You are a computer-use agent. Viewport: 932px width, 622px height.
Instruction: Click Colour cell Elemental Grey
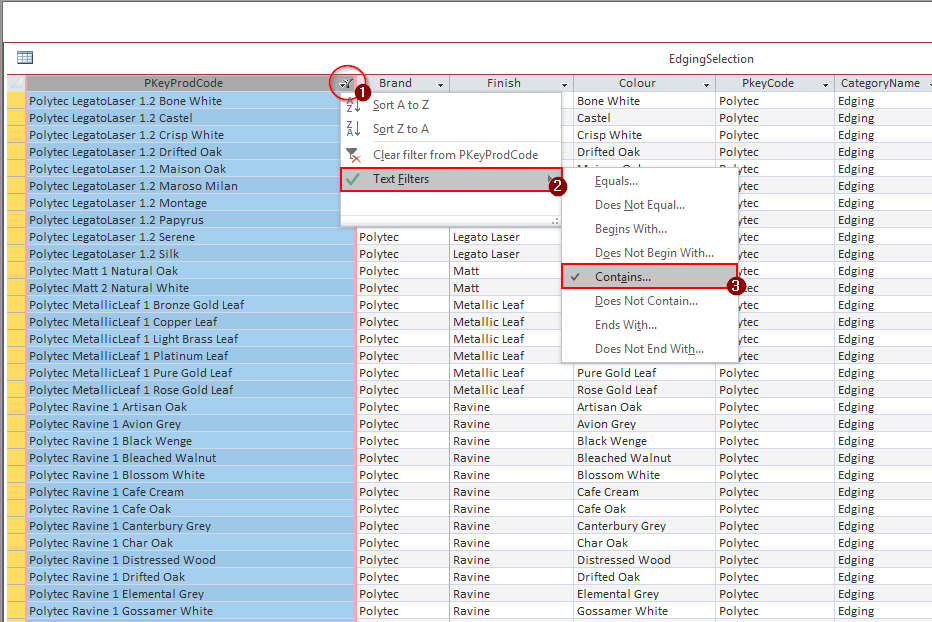[x=644, y=594]
